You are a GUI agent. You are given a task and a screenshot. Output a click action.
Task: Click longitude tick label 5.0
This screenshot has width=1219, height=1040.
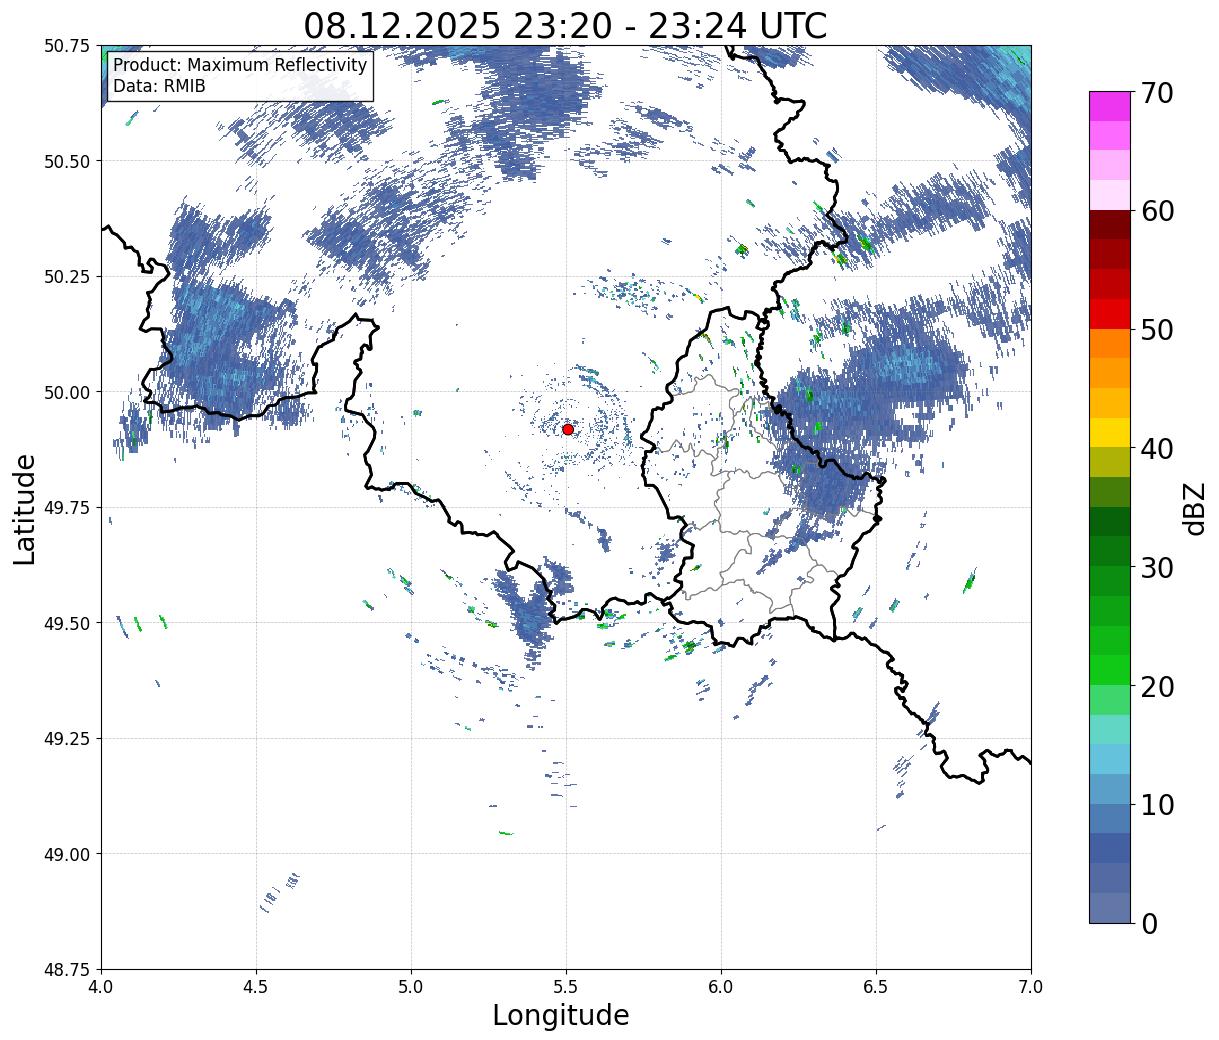(x=411, y=987)
